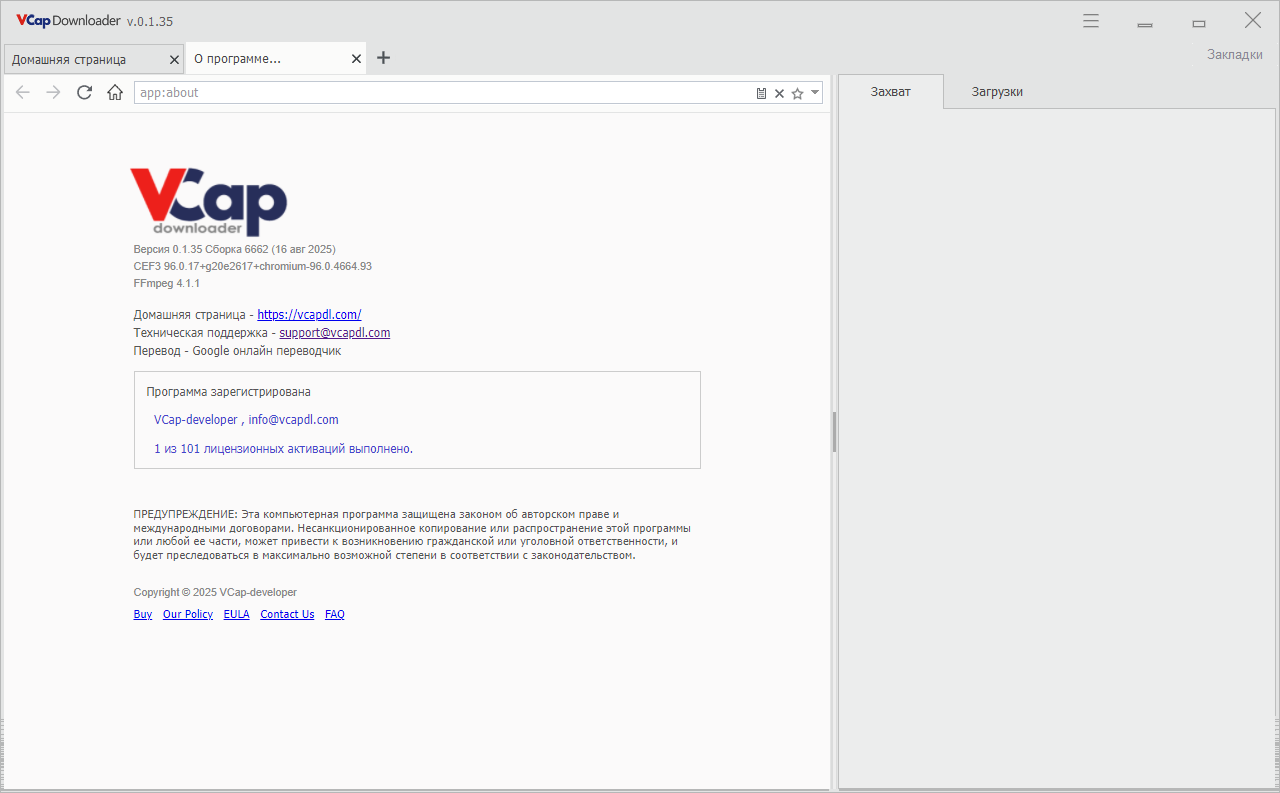Image resolution: width=1280 pixels, height=793 pixels.
Task: Go to the home page icon
Action: tap(115, 93)
